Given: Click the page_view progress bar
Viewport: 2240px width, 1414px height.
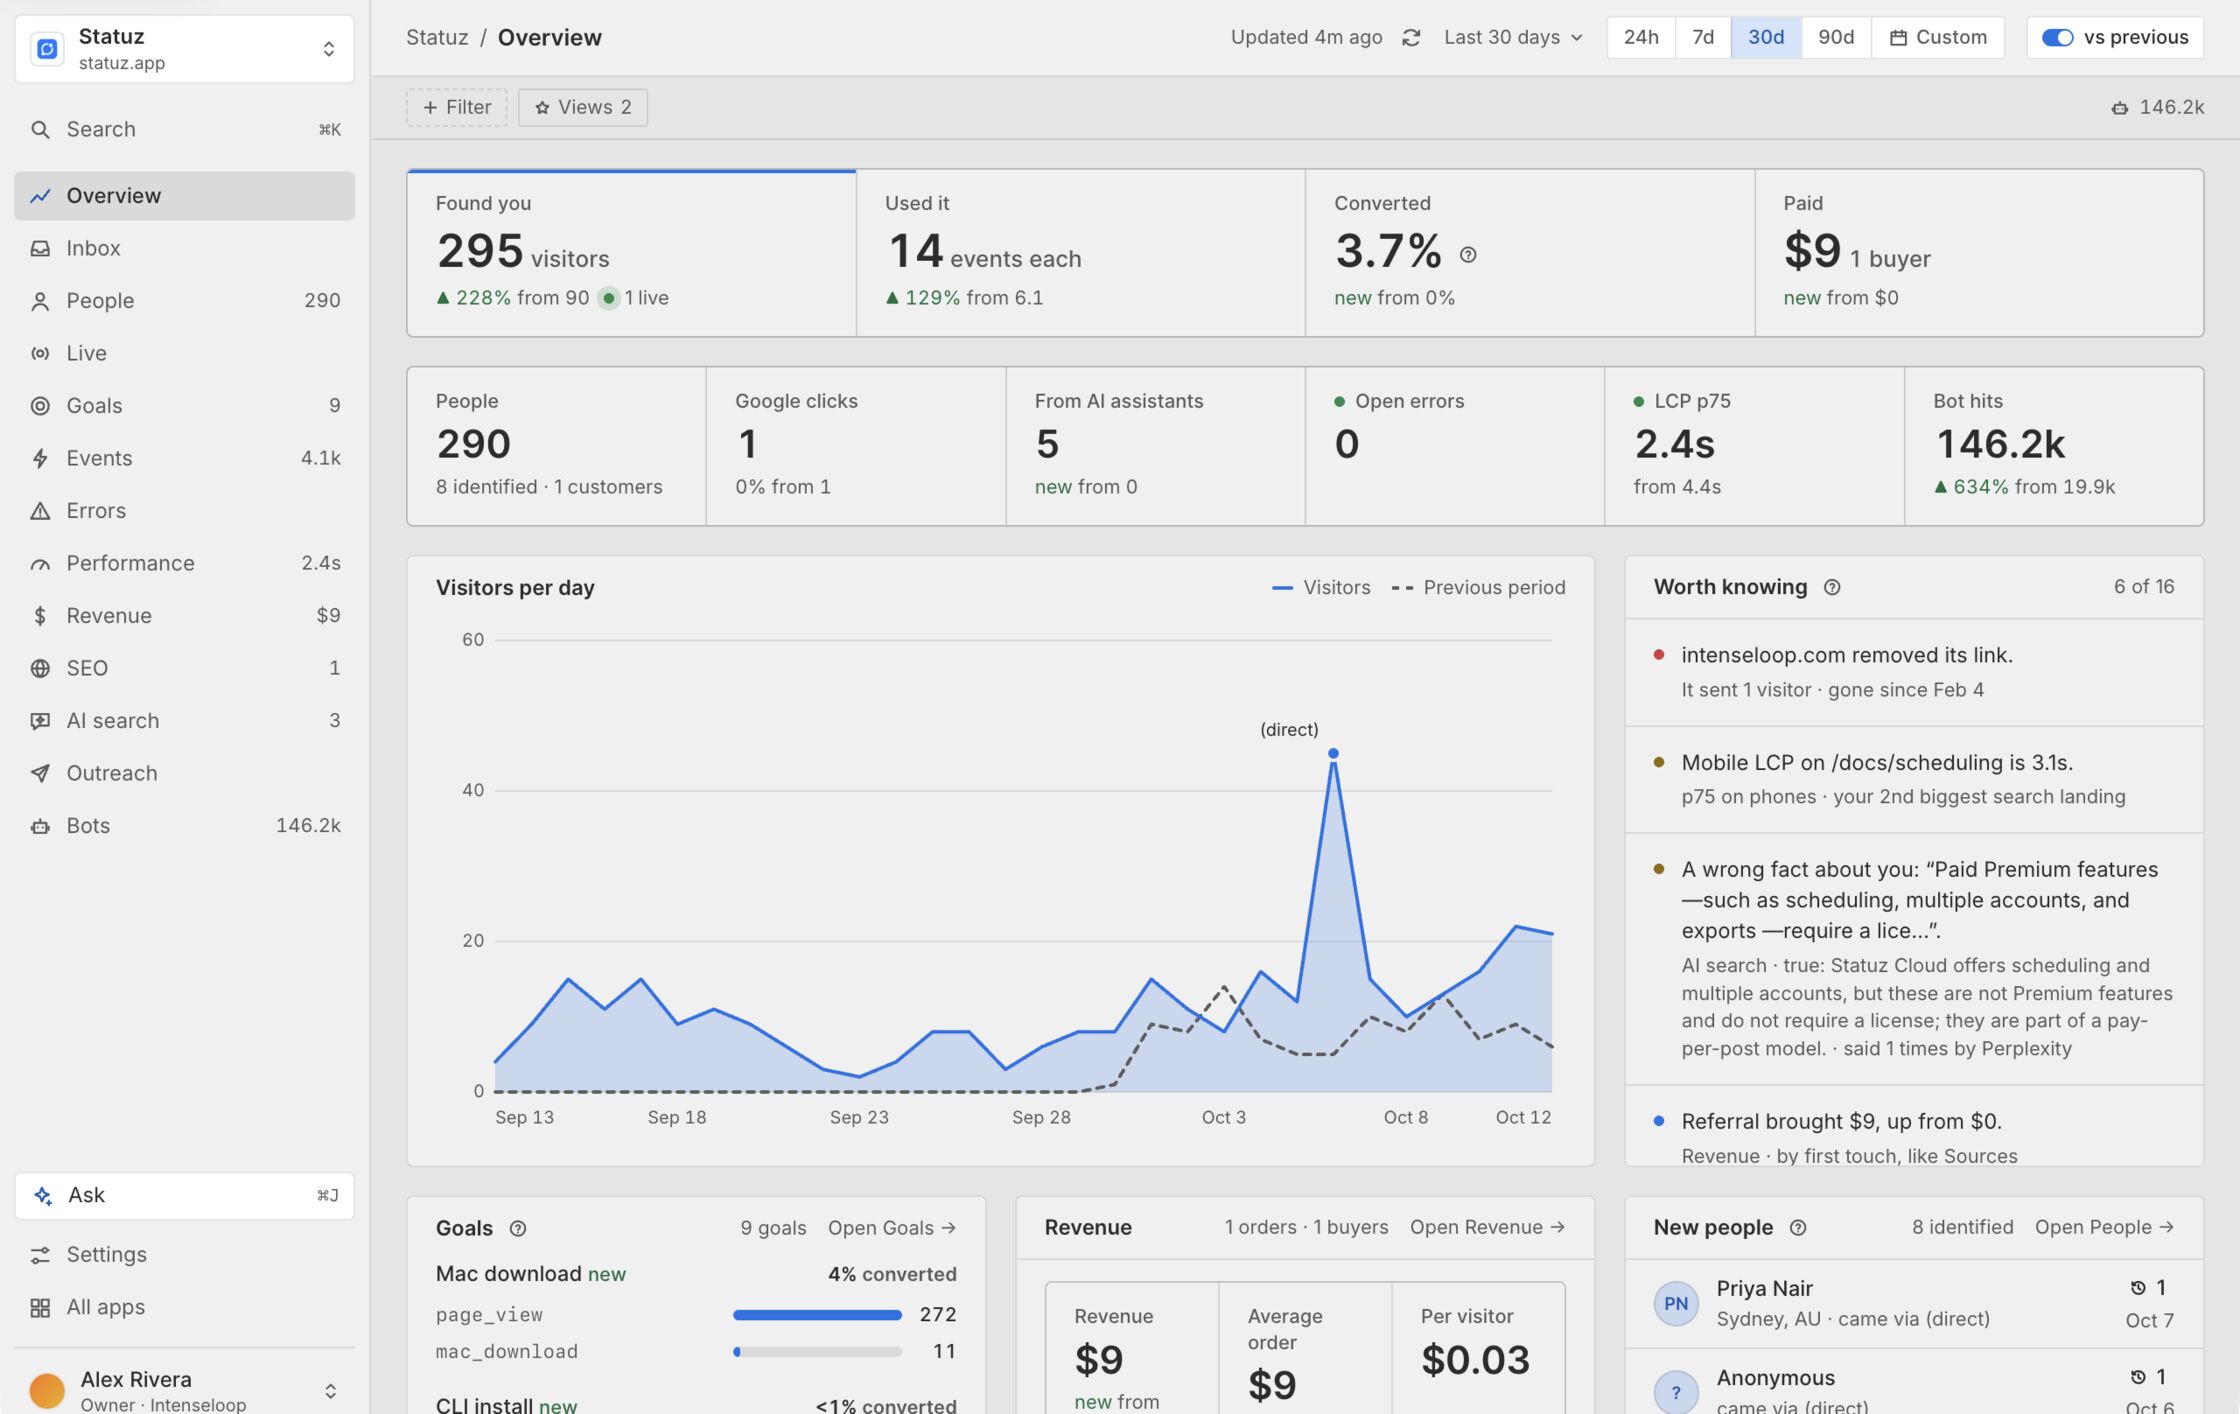Looking at the screenshot, I should click(817, 1316).
